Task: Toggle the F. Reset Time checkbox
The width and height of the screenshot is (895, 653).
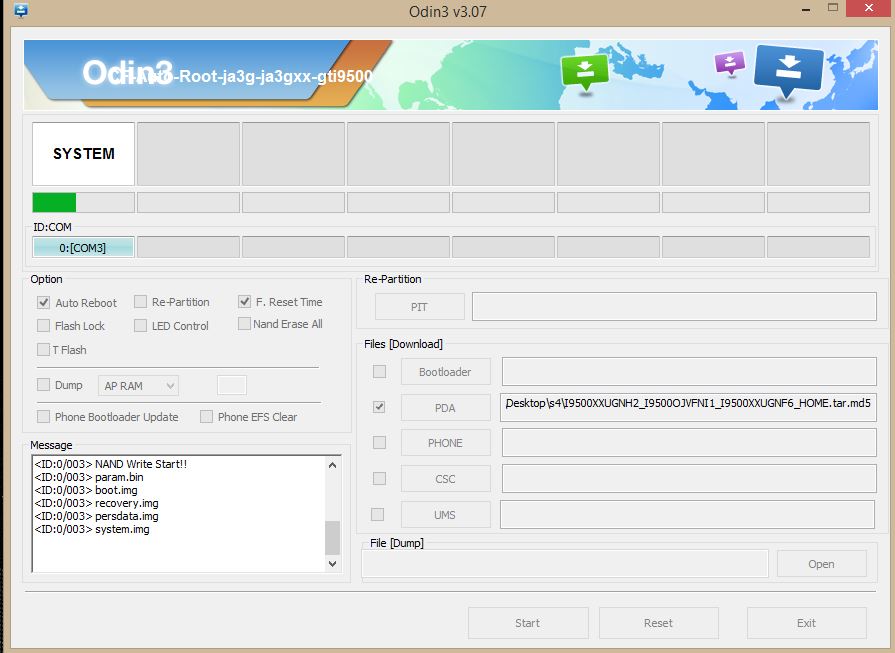Action: [x=244, y=301]
